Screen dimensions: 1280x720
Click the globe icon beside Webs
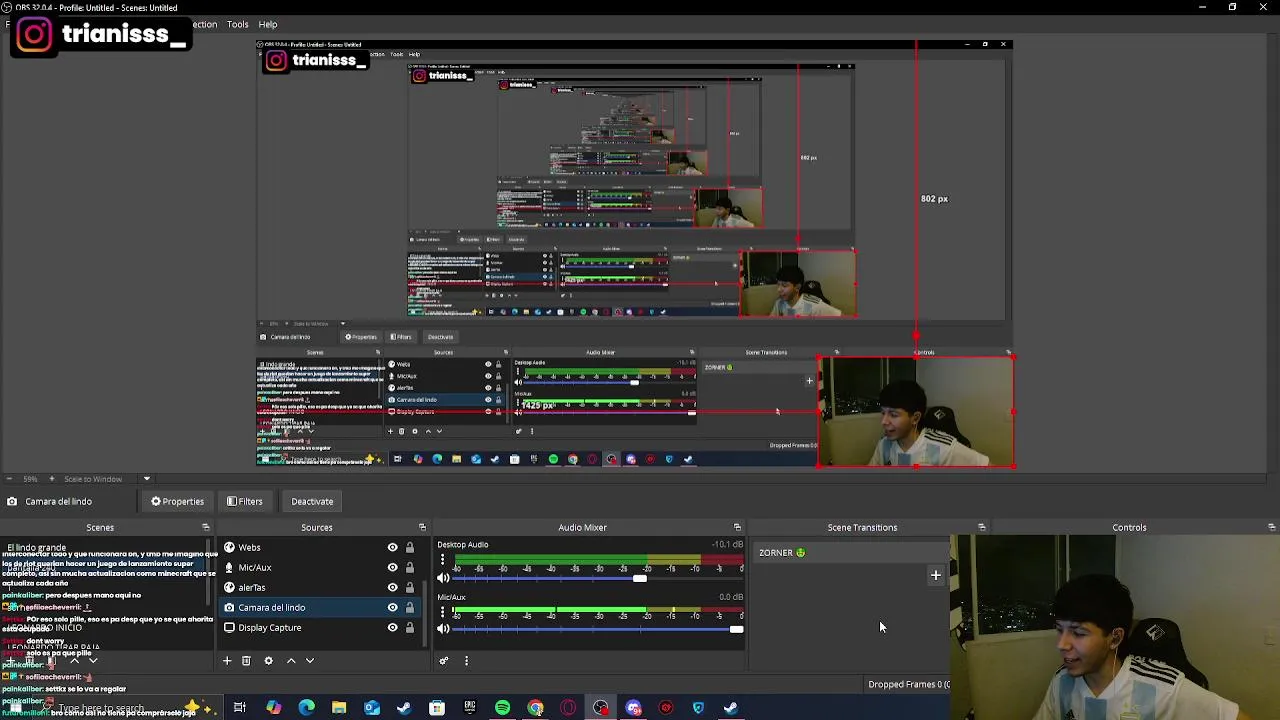229,547
